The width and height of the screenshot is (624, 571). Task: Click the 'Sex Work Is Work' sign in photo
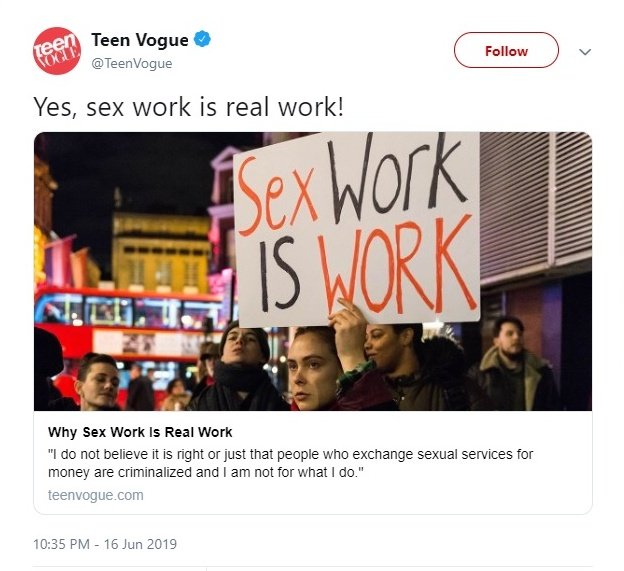(357, 228)
